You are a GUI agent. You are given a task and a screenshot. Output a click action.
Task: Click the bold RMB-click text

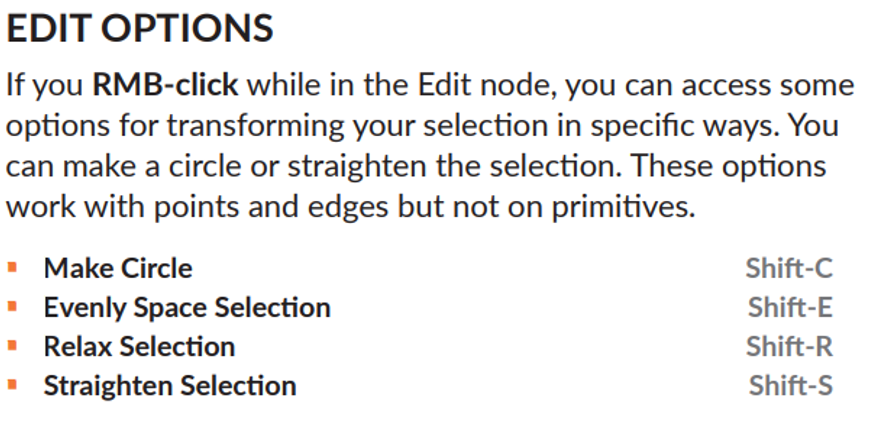[165, 85]
